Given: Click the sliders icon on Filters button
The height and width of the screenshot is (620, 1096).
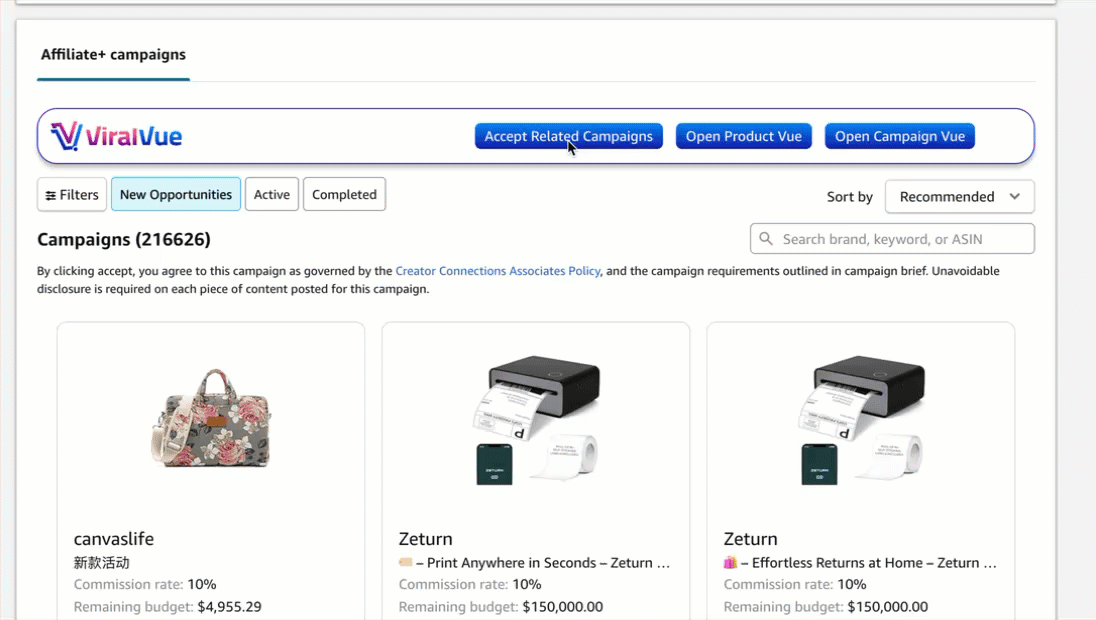Looking at the screenshot, I should click(51, 195).
